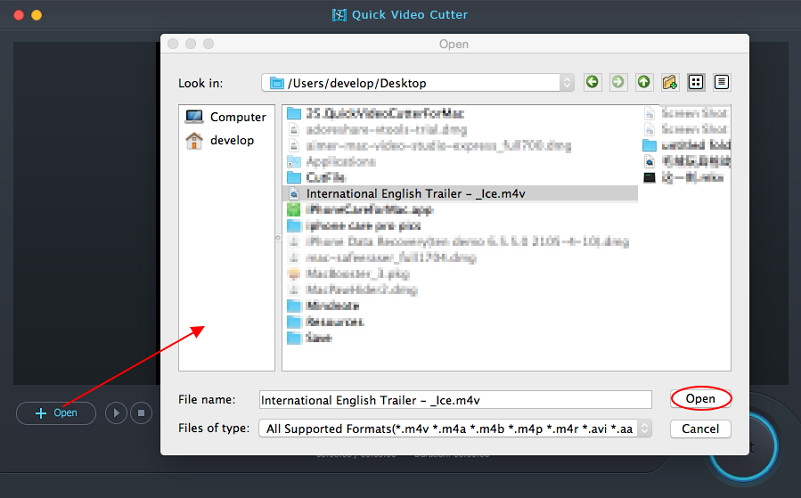Select the Applications folder entry
The image size is (801, 498).
click(331, 162)
